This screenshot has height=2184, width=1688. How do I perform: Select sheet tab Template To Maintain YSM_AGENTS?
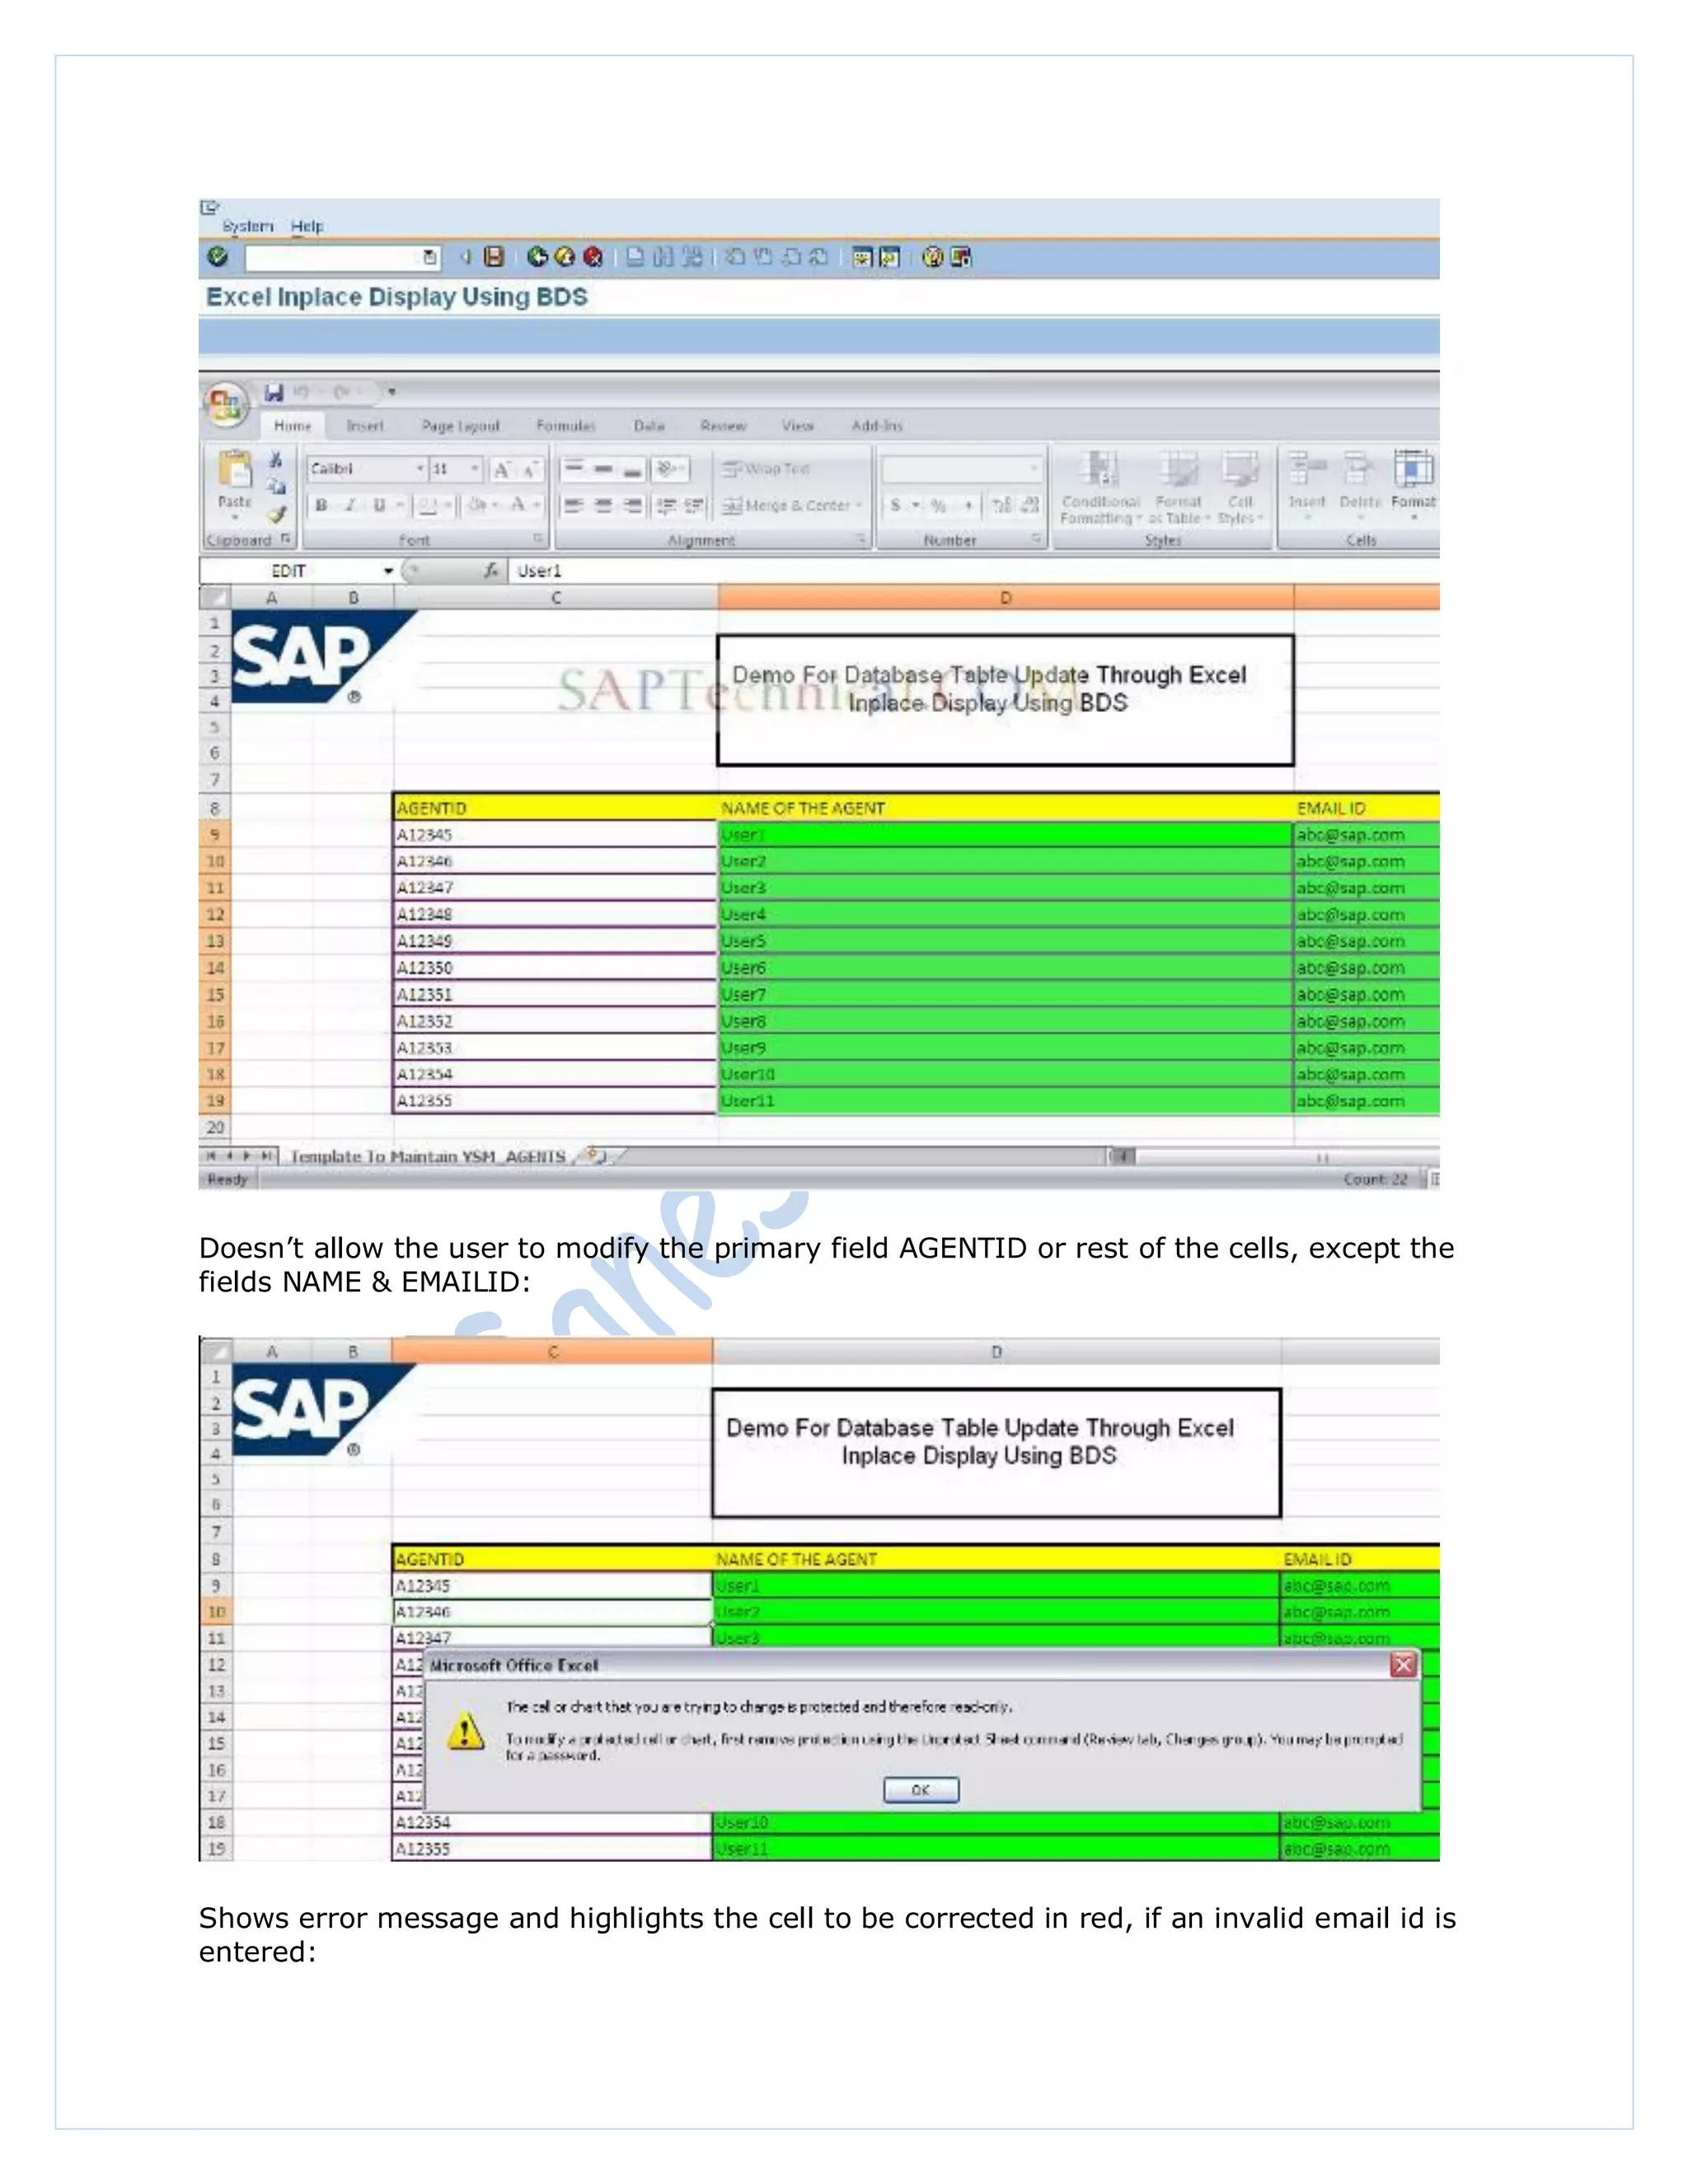pos(427,1157)
